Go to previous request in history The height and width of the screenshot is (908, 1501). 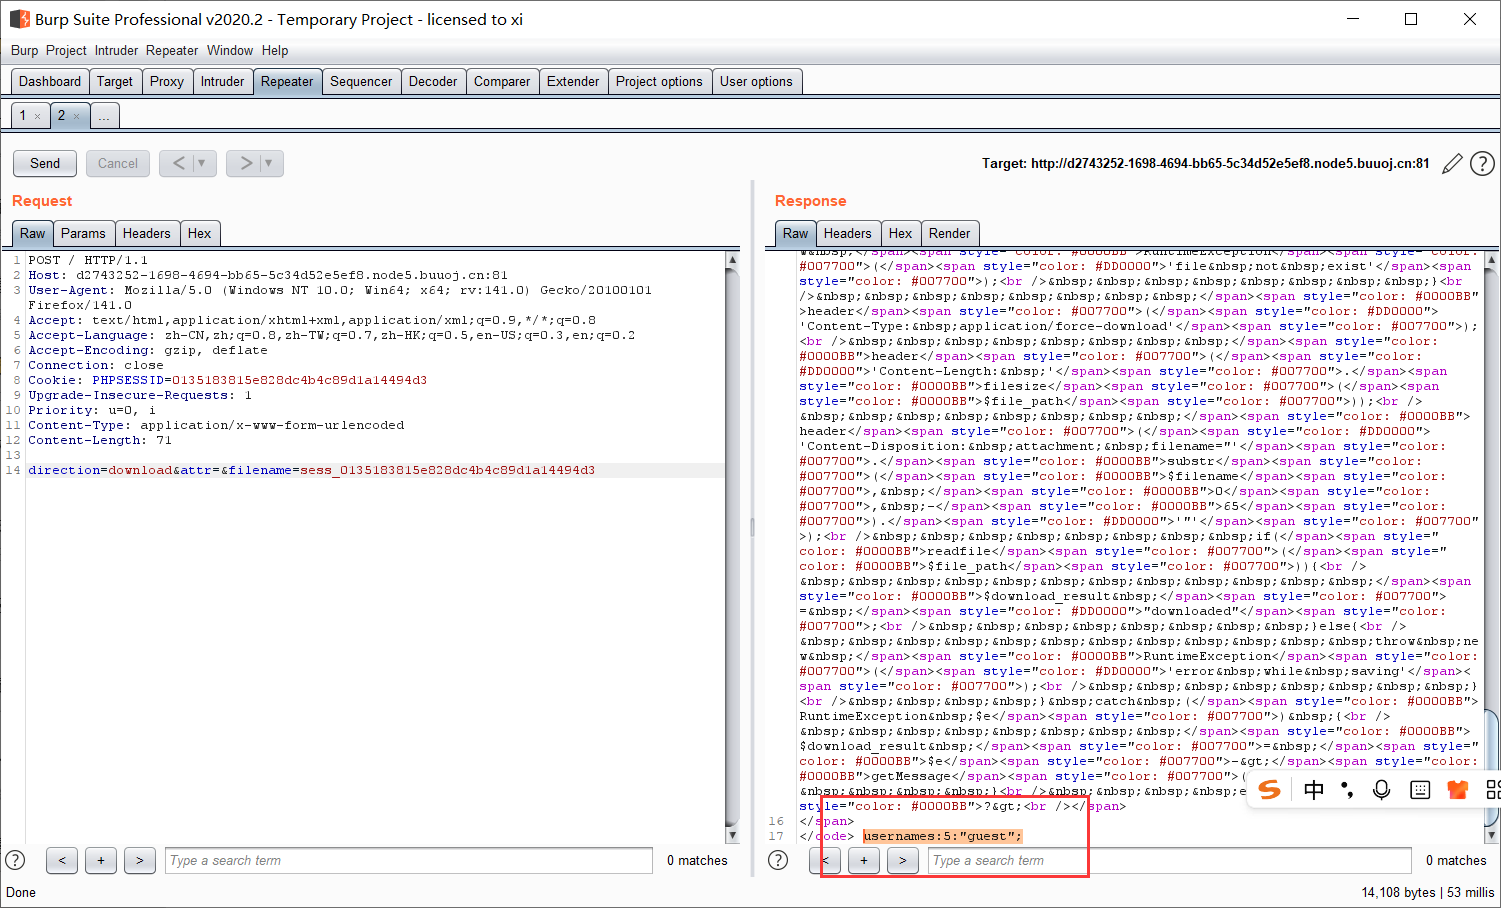click(178, 163)
